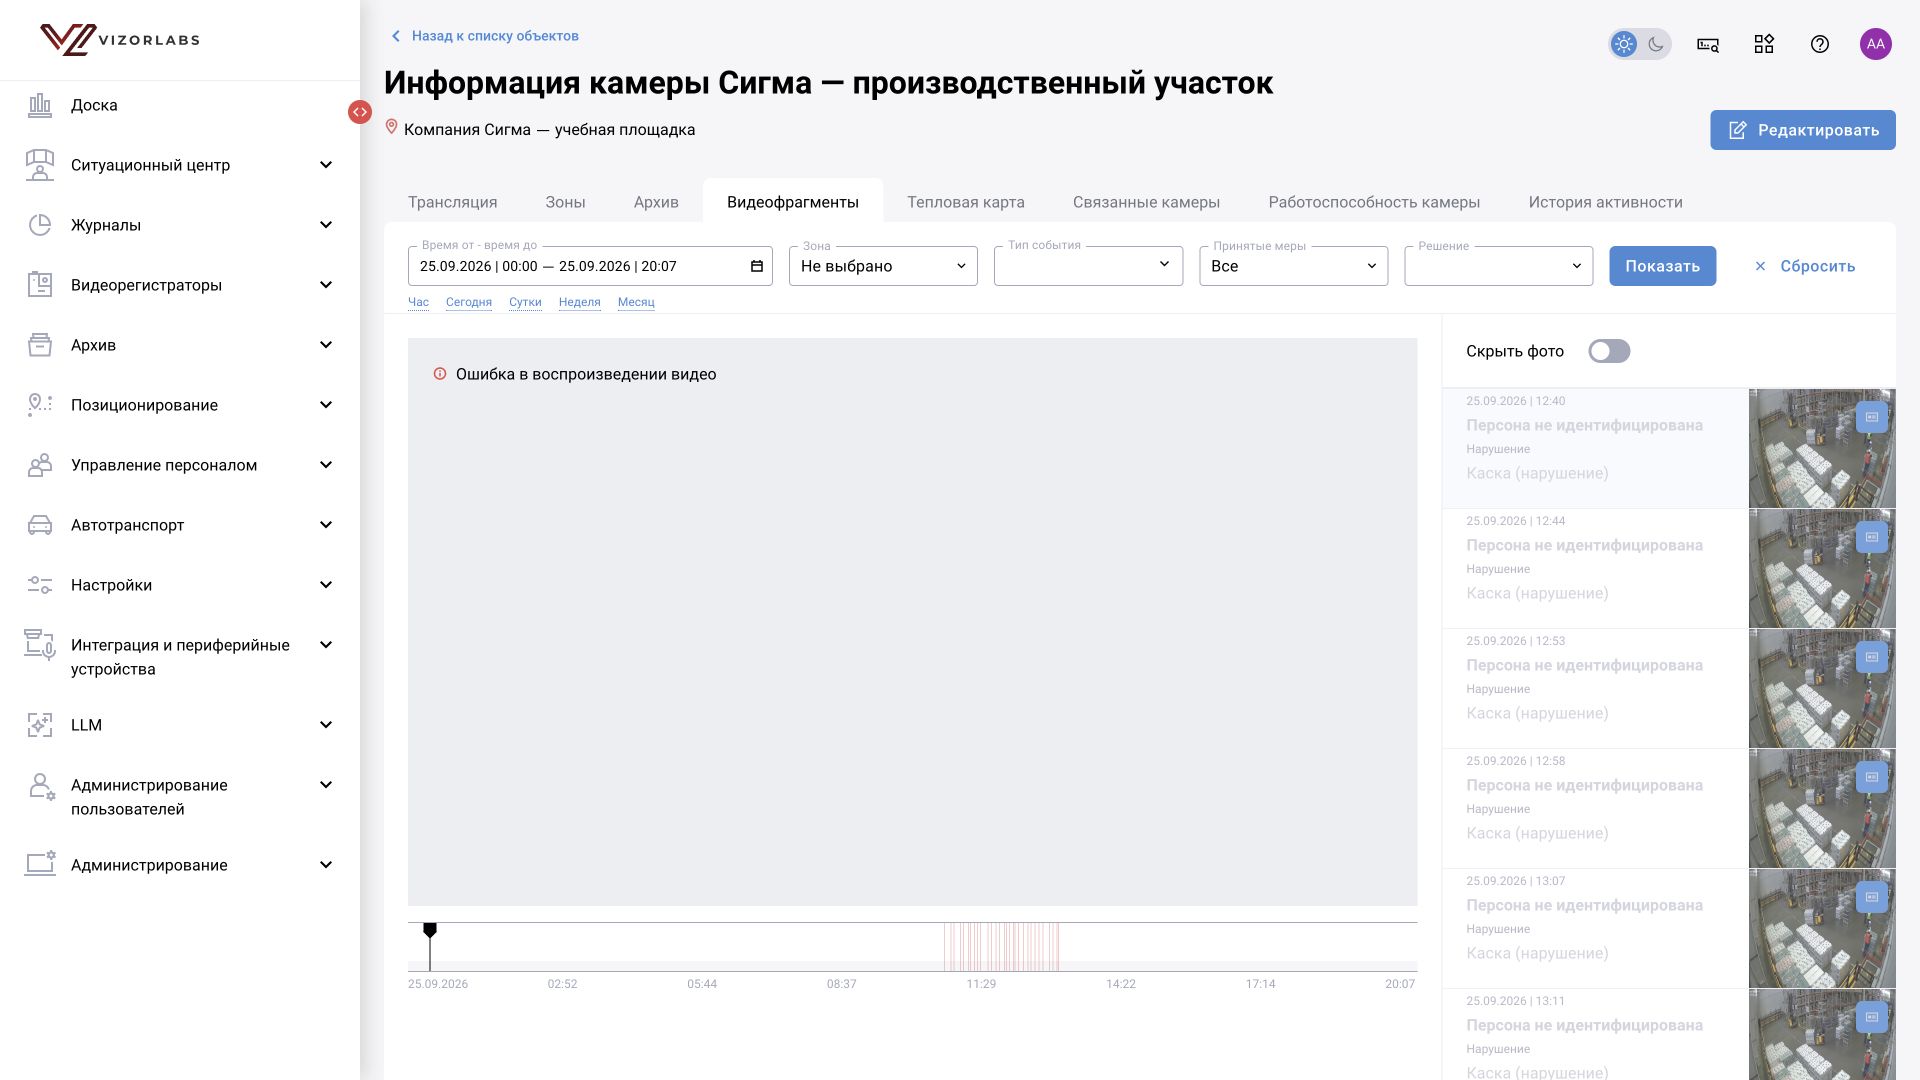Open the widgets grid icon in header
Viewport: 1920px width, 1080px height.
tap(1764, 44)
